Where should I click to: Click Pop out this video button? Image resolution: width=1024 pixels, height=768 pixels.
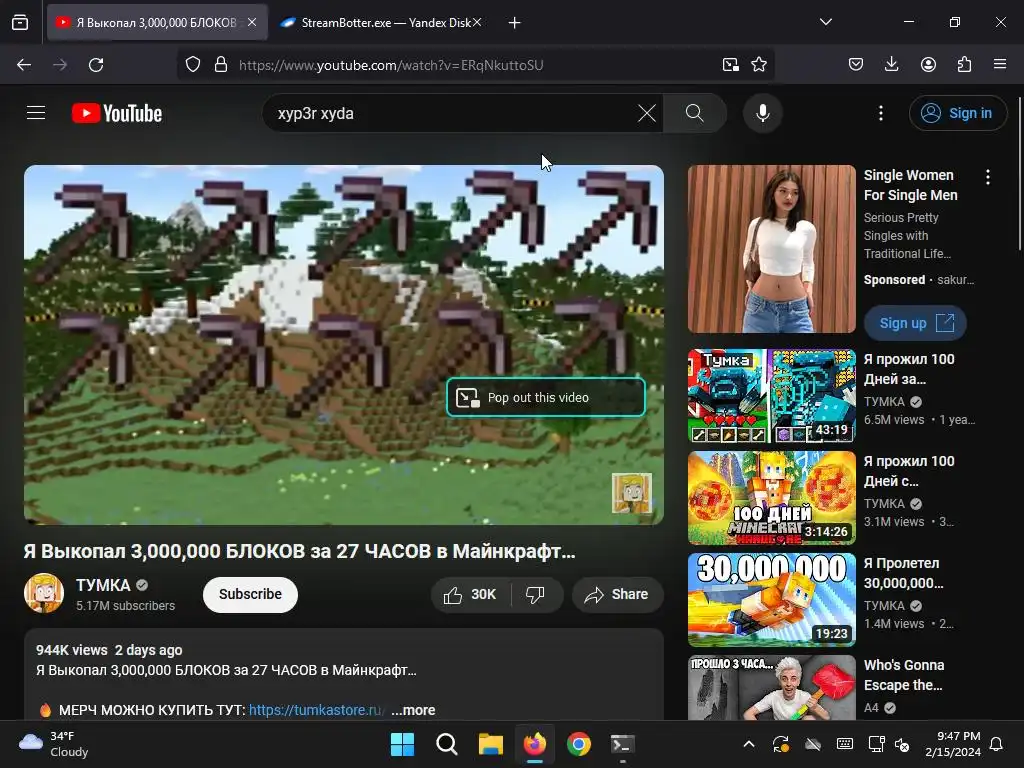545,397
